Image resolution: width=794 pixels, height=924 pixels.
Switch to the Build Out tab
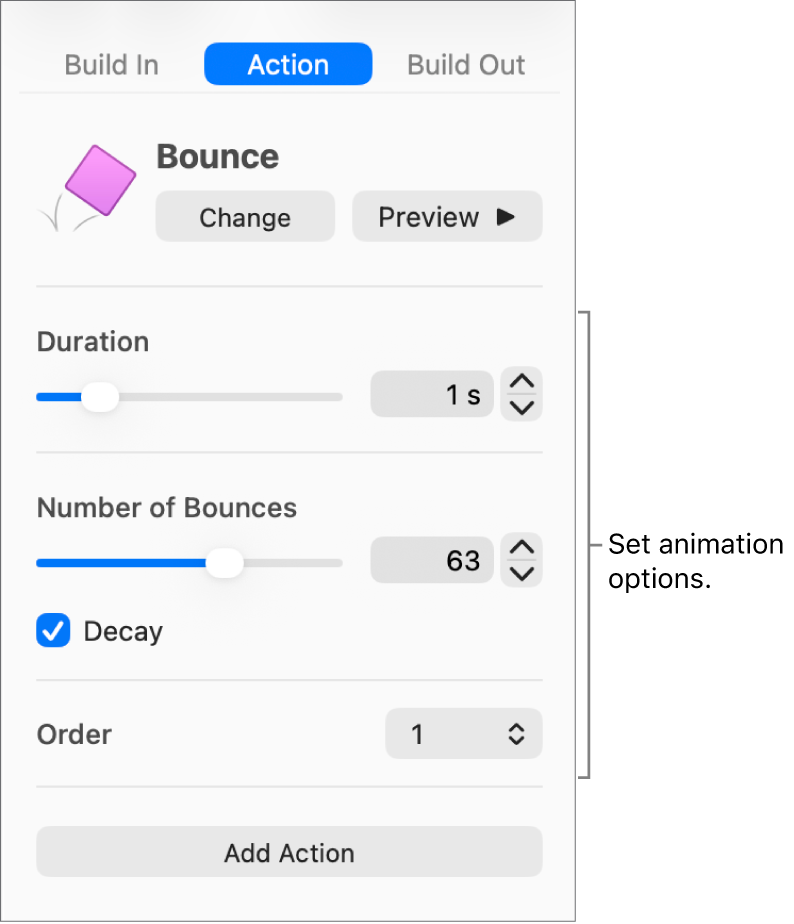click(x=466, y=64)
